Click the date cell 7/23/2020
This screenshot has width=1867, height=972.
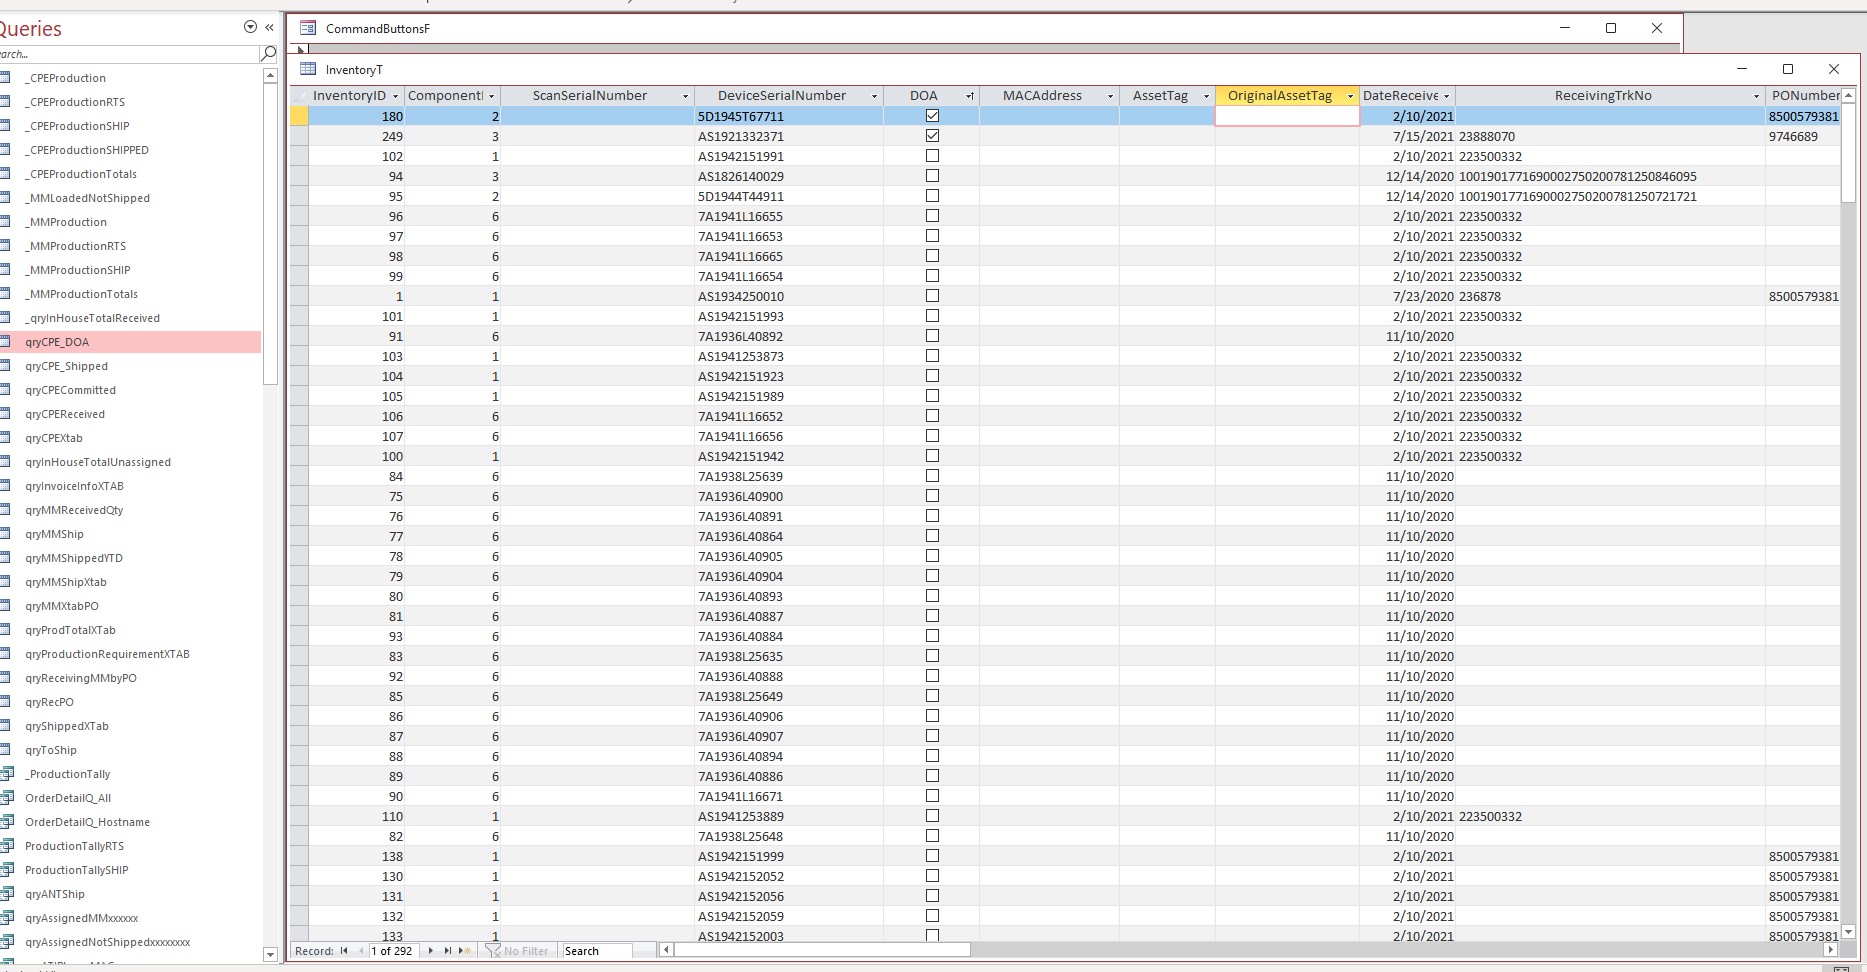(1407, 296)
